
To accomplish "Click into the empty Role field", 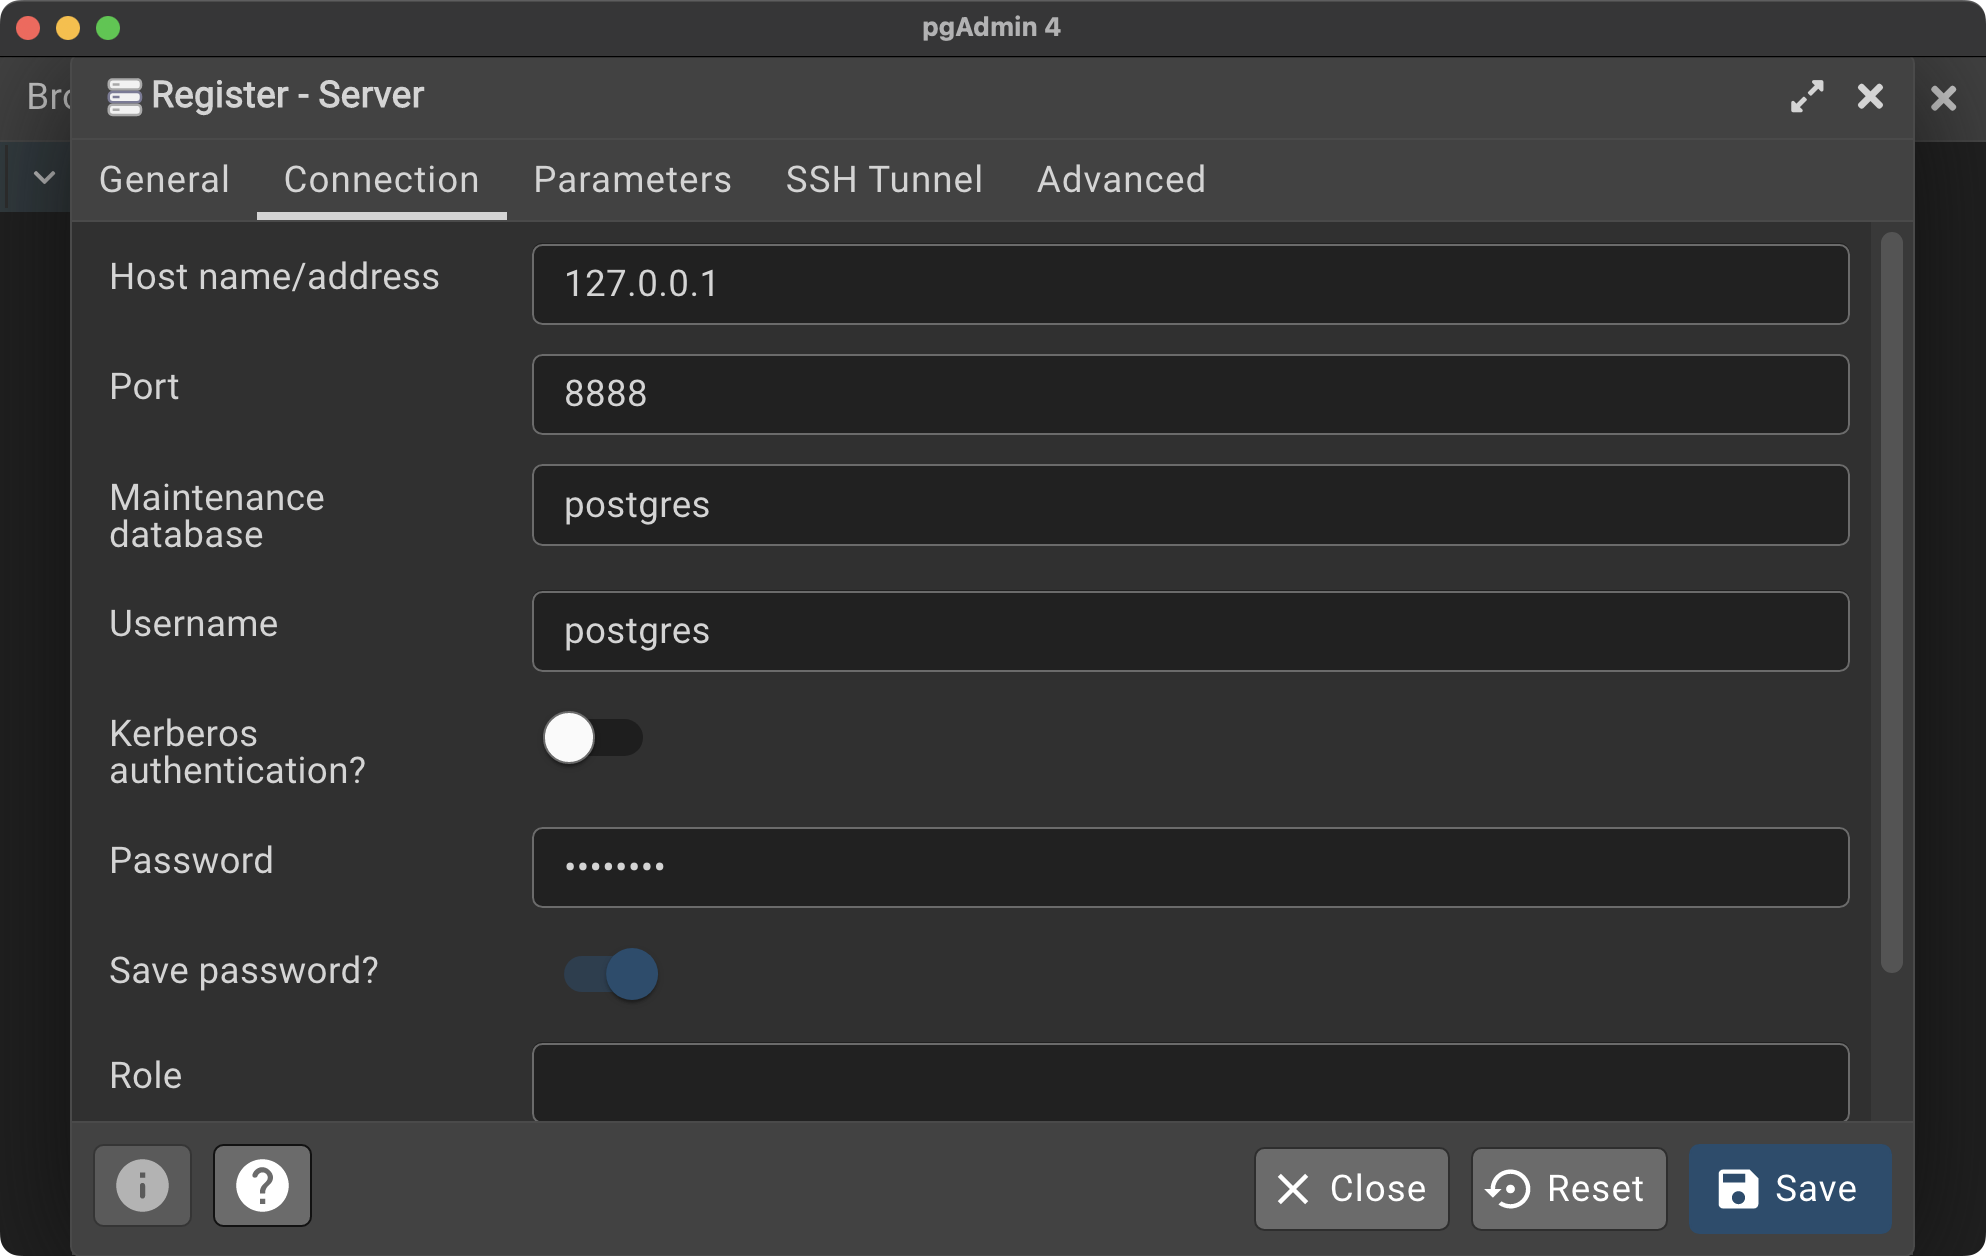I will coord(1190,1082).
